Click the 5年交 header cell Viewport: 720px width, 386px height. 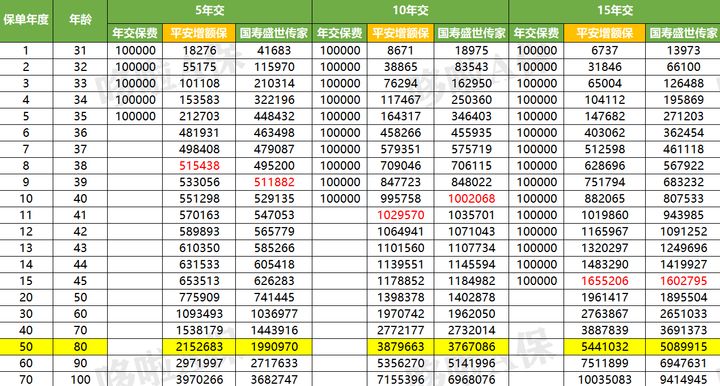click(210, 11)
